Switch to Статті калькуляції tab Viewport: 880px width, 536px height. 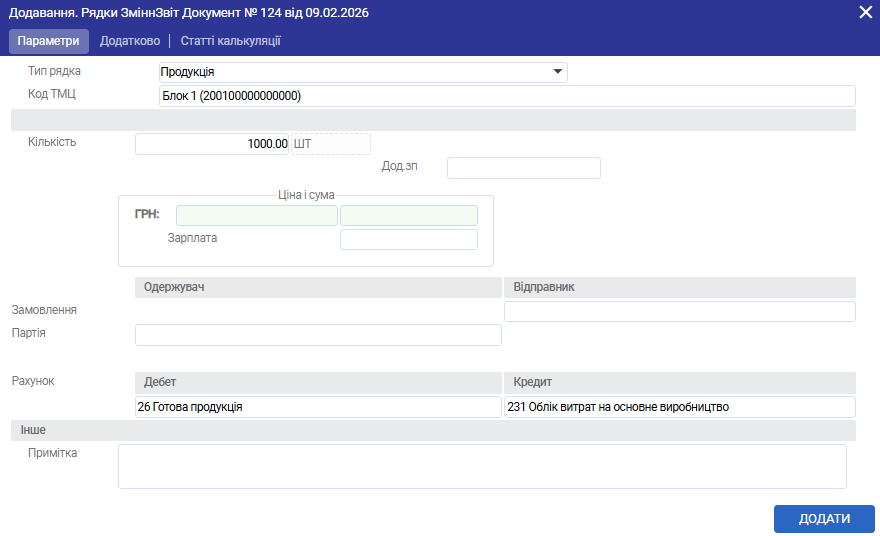[x=230, y=41]
